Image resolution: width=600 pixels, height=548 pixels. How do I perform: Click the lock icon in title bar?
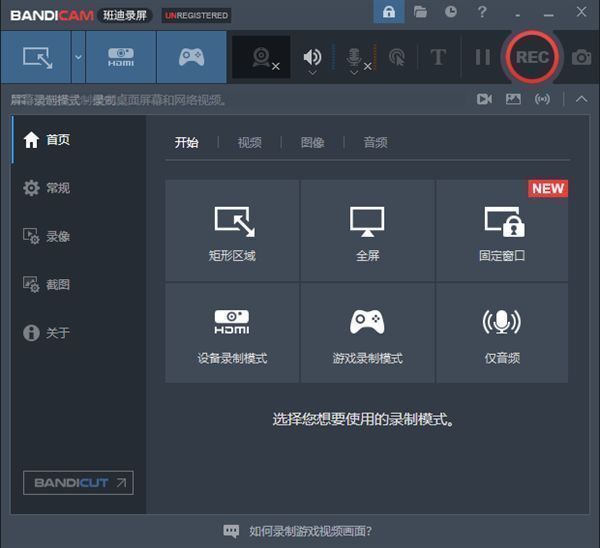pos(388,12)
